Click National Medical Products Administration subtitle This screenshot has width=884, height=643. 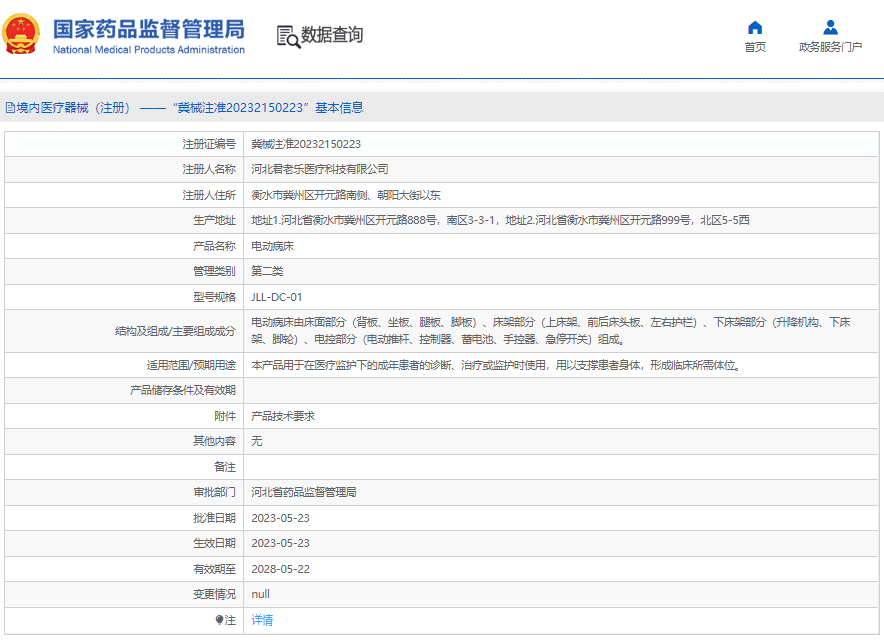[x=149, y=50]
